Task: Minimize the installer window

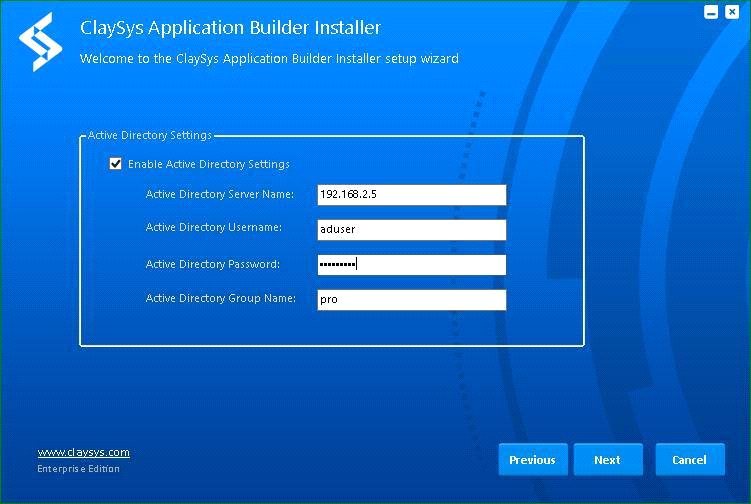Action: coord(711,11)
